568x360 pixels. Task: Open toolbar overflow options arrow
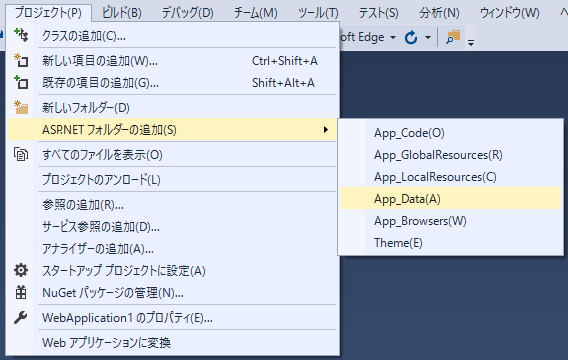tap(471, 43)
